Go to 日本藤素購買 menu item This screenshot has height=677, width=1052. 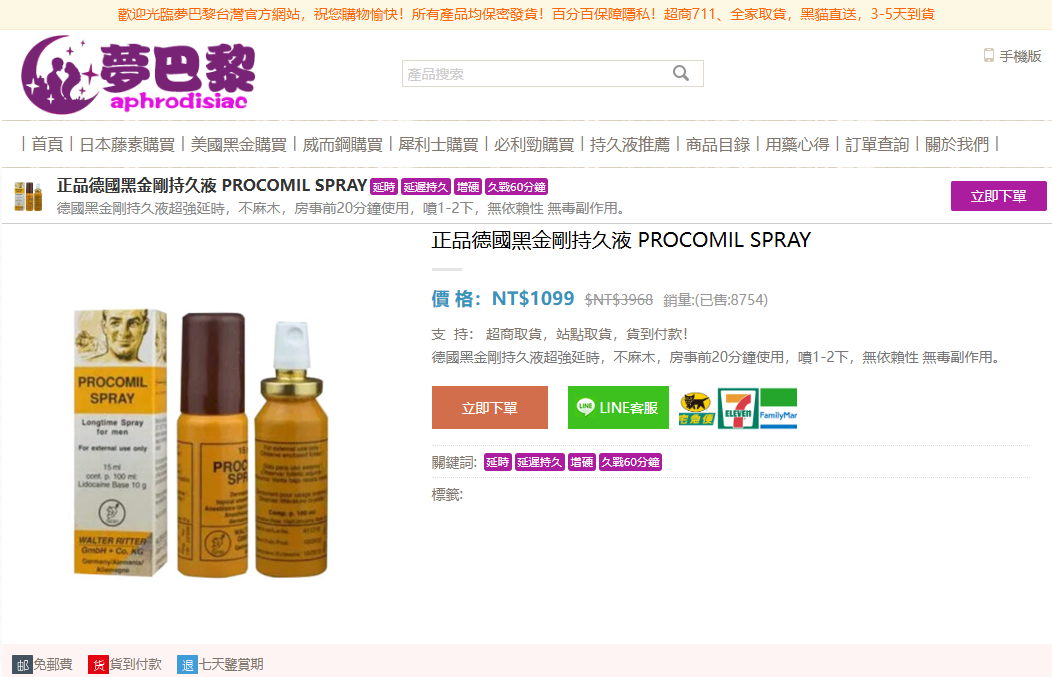pyautogui.click(x=127, y=144)
